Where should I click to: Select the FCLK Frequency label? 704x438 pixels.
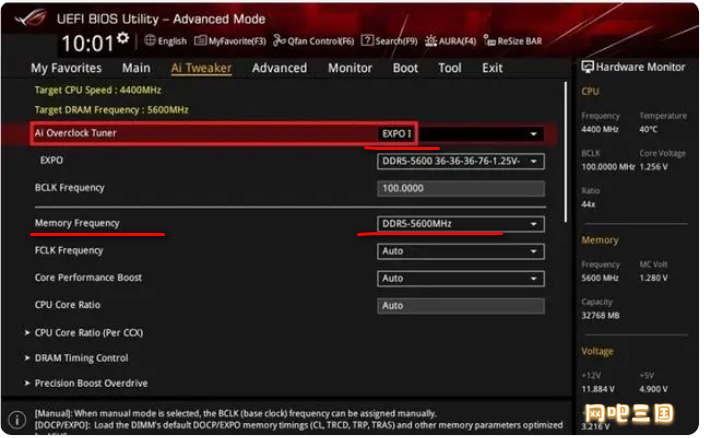pos(69,250)
